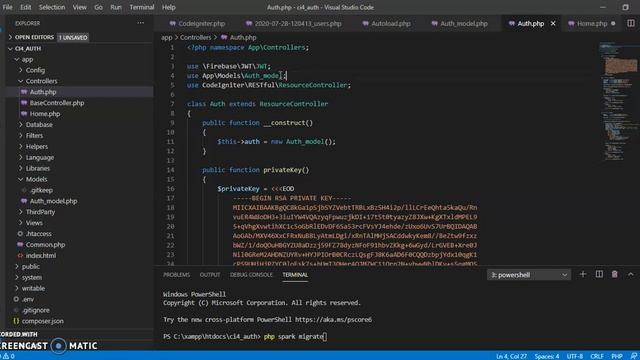
Task: Click the split editor right icon
Action: point(631,23)
